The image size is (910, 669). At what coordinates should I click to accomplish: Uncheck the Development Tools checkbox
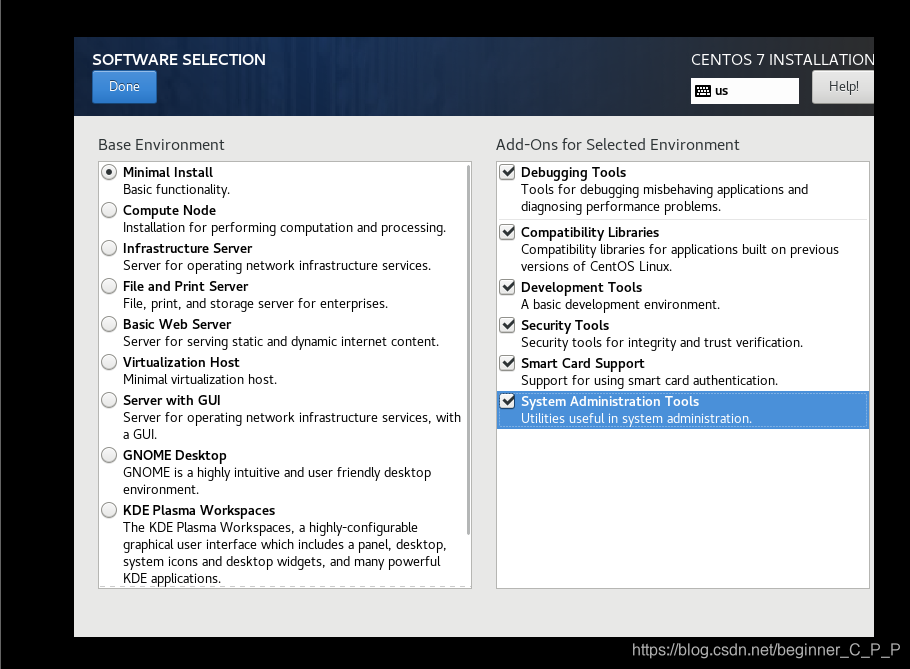click(x=508, y=287)
